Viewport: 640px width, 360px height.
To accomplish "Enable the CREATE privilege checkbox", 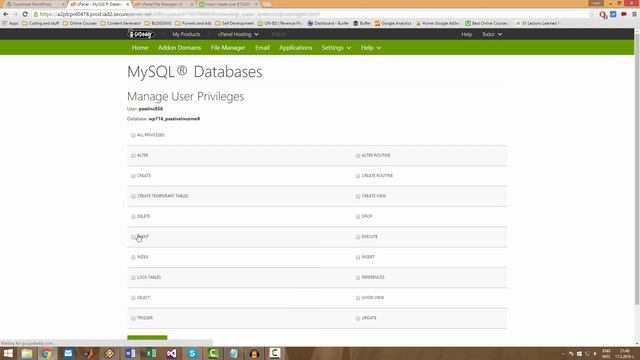I will click(133, 176).
